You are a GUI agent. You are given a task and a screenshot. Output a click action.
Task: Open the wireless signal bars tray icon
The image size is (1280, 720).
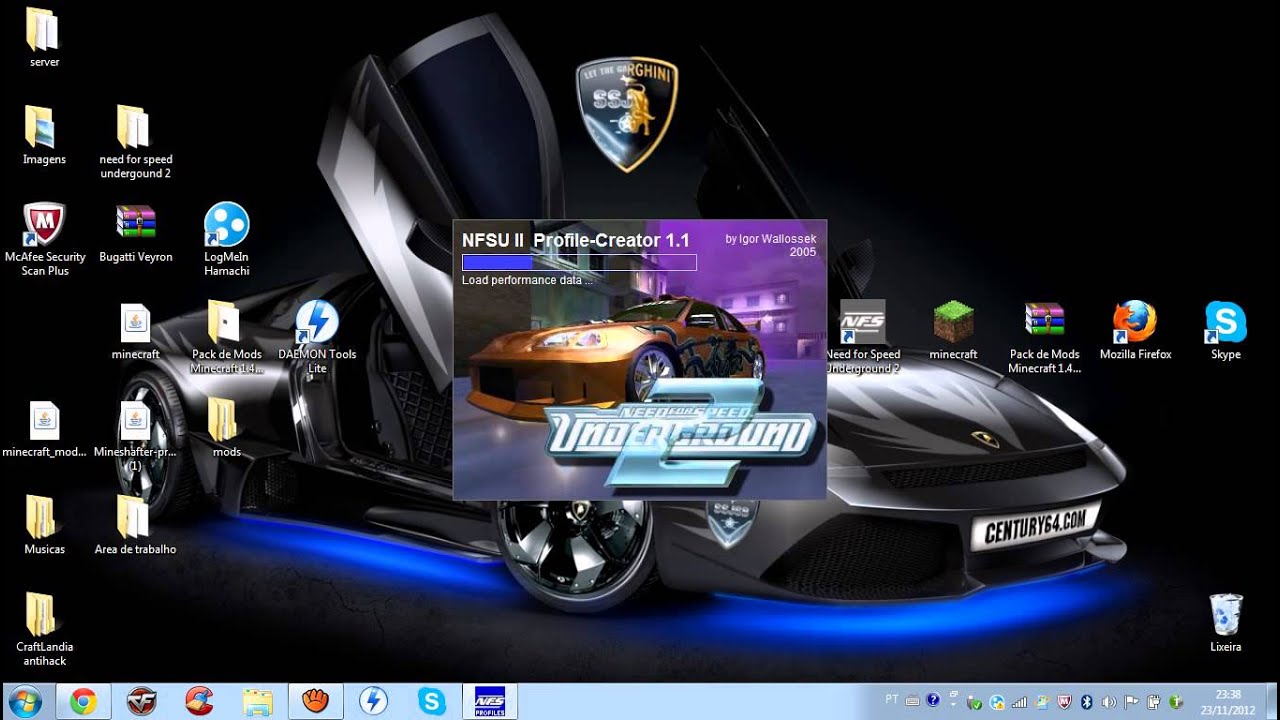tap(1019, 702)
